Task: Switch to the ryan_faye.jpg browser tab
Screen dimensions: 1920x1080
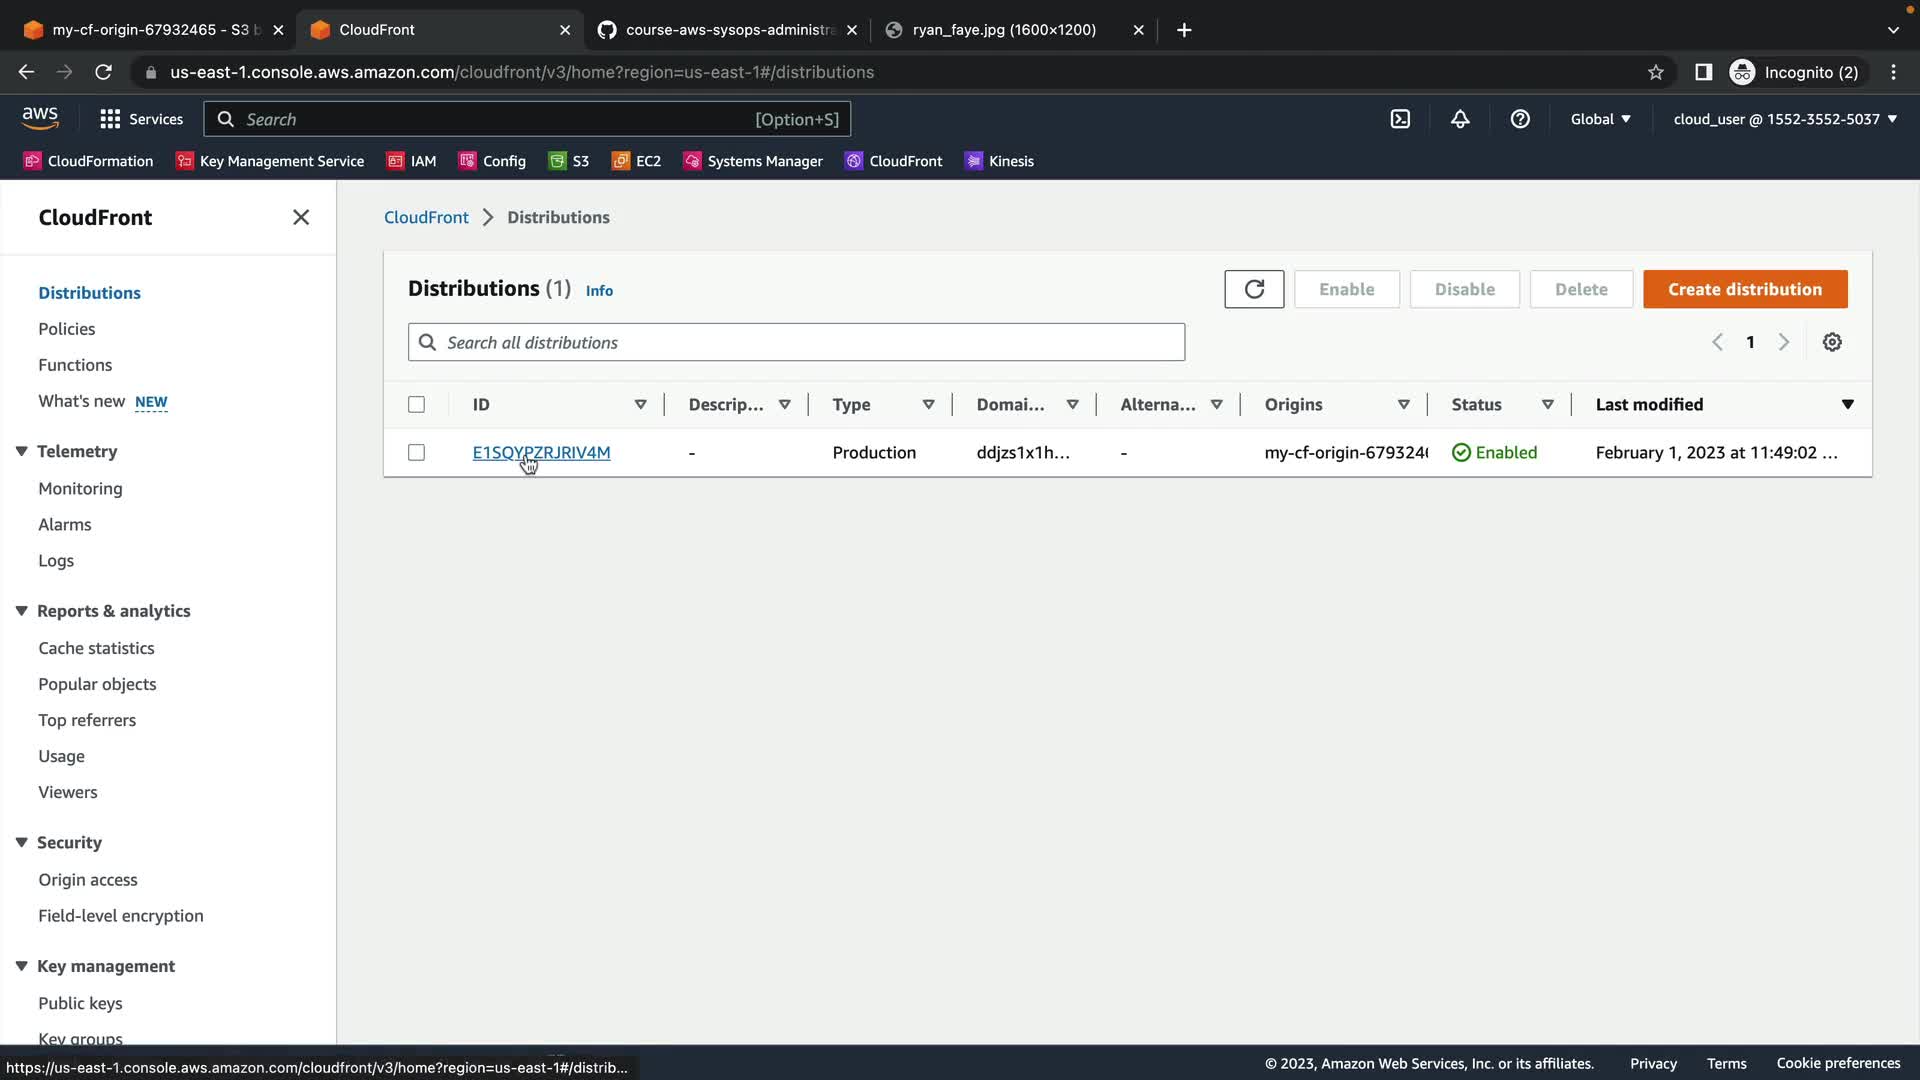Action: click(x=1003, y=30)
